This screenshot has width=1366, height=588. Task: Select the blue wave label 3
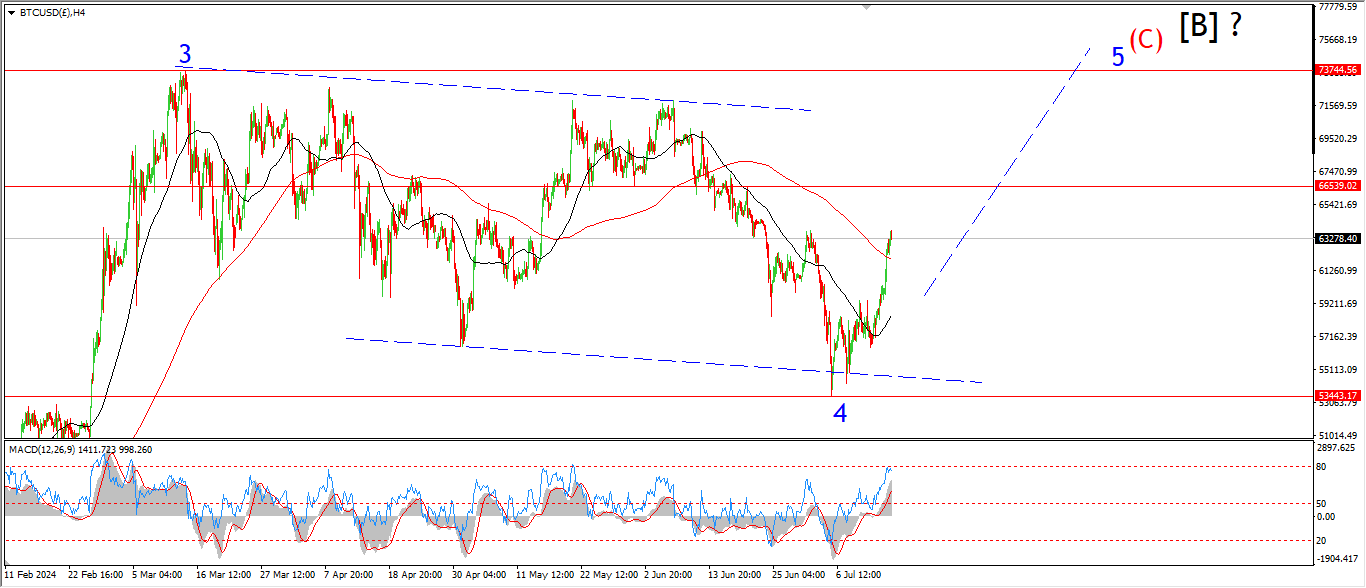(185, 54)
